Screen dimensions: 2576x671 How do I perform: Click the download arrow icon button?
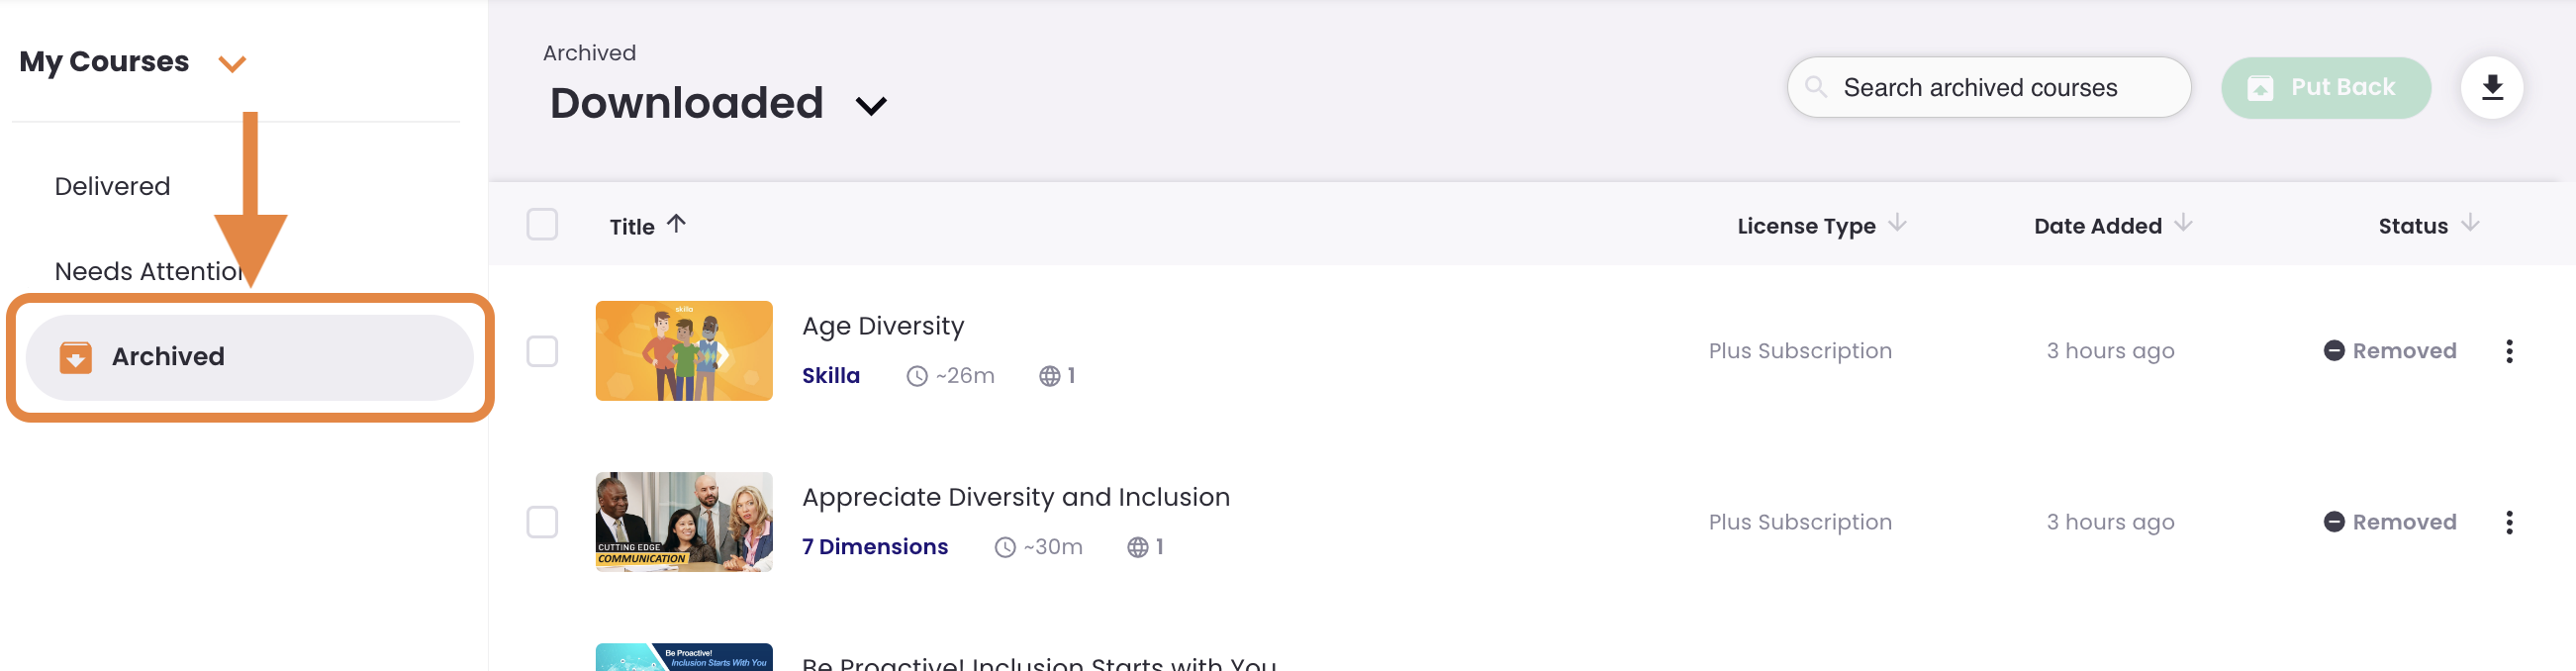(x=2491, y=88)
